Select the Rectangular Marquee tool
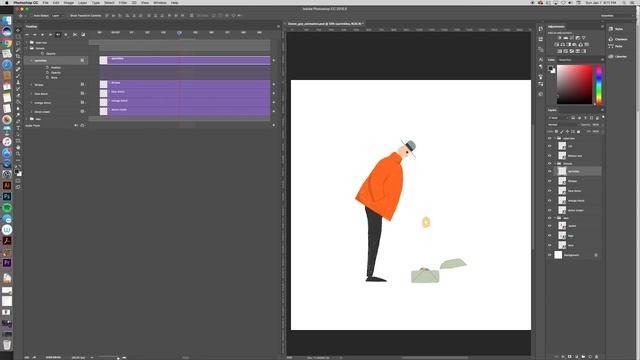The width and height of the screenshot is (640, 360). coord(18,37)
